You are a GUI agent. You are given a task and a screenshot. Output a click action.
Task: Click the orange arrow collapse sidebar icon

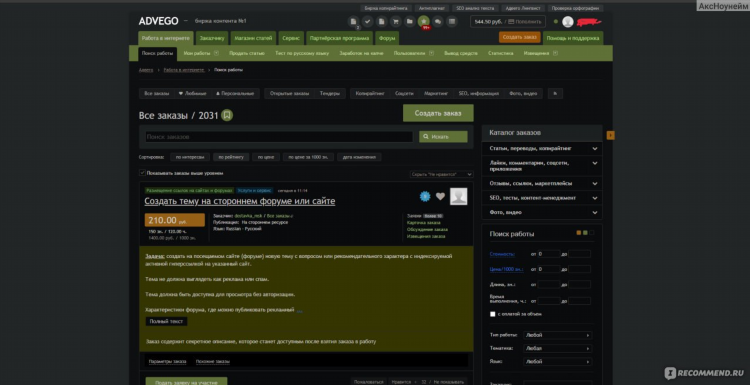coord(610,135)
